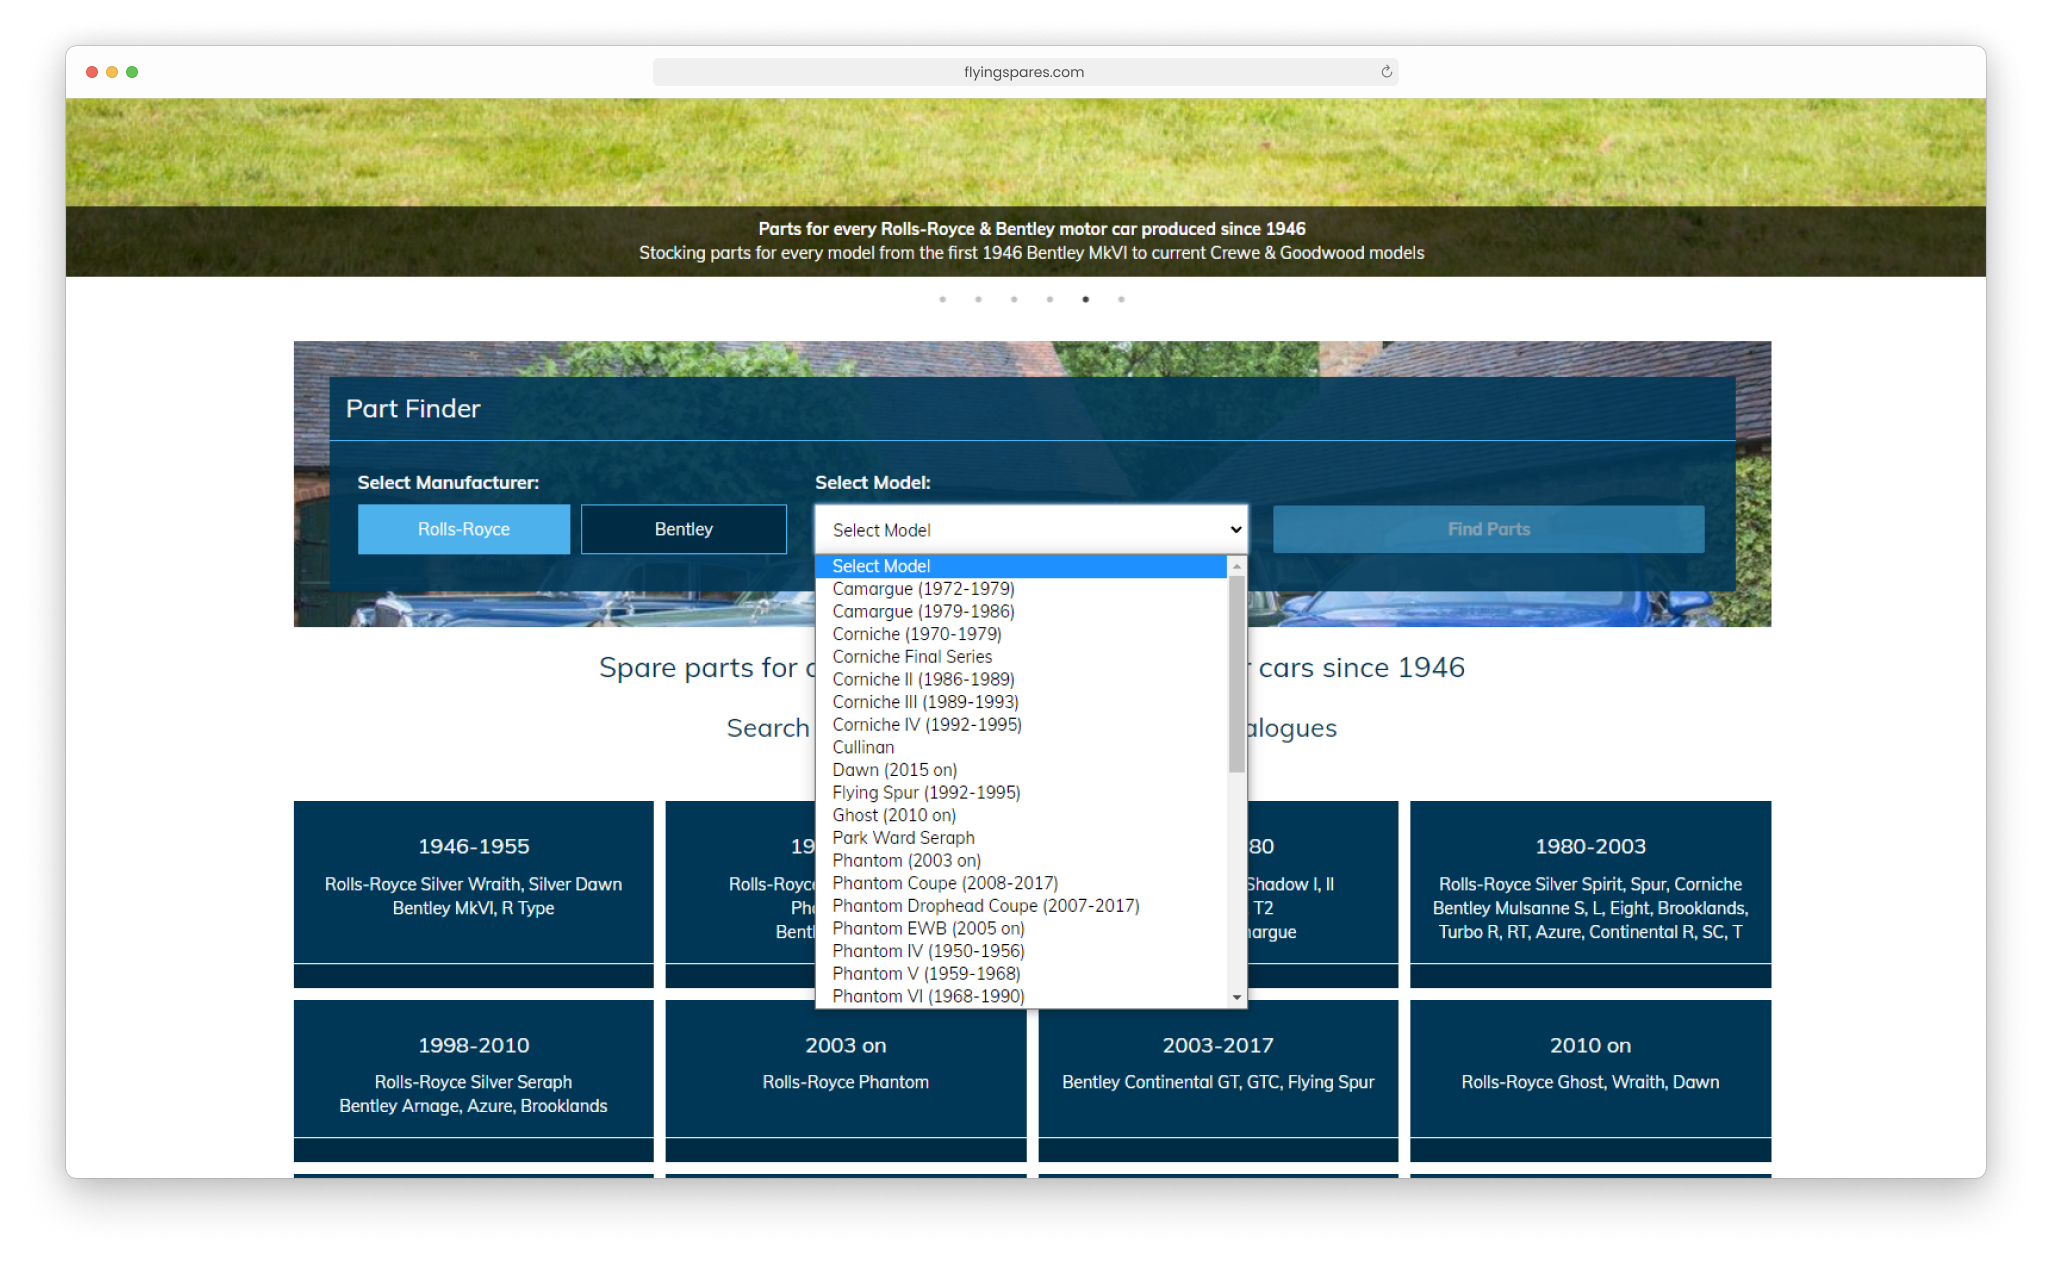The height and width of the screenshot is (1264, 2052).
Task: Click the flyingspares.com address bar
Action: click(1024, 72)
